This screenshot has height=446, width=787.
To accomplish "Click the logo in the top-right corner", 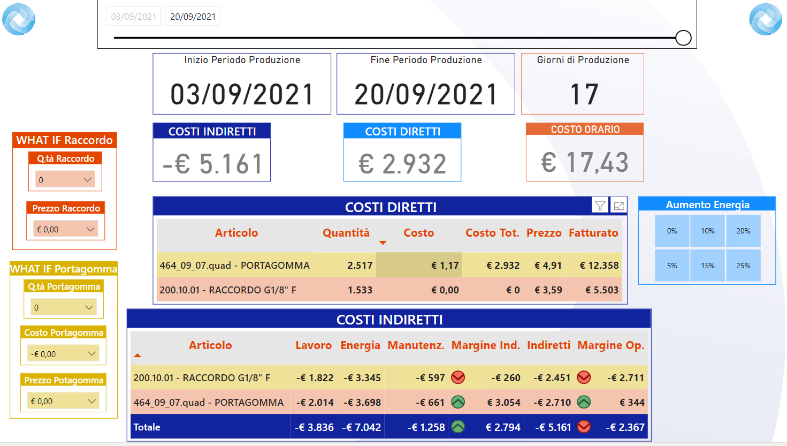I will coord(767,19).
